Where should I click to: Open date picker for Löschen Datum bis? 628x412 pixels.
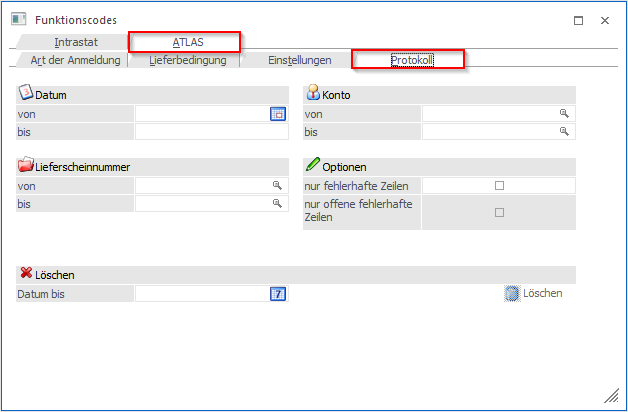click(278, 293)
